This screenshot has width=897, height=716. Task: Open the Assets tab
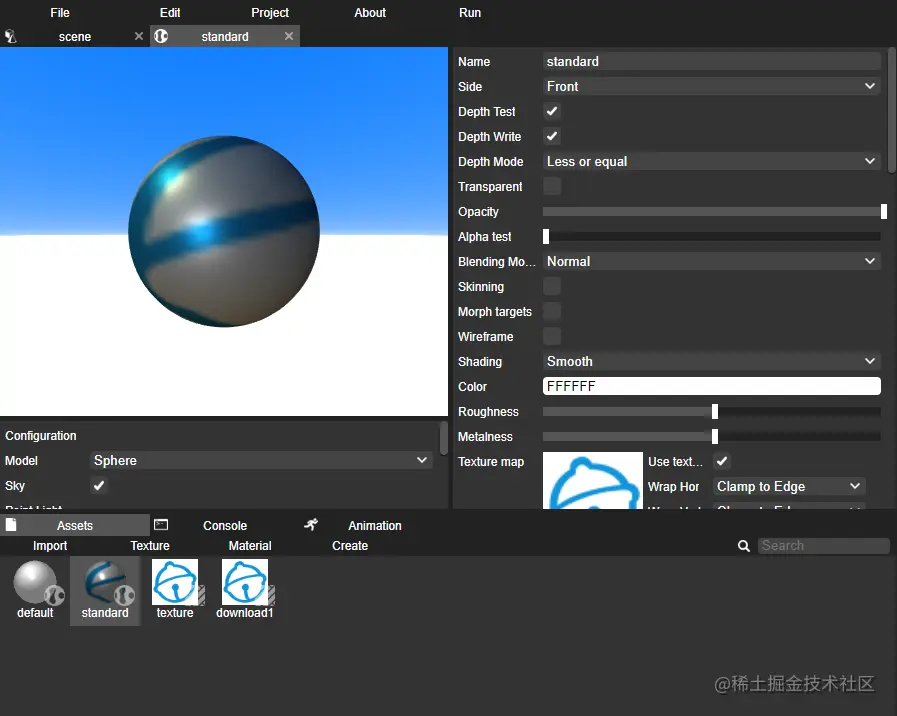pyautogui.click(x=75, y=525)
